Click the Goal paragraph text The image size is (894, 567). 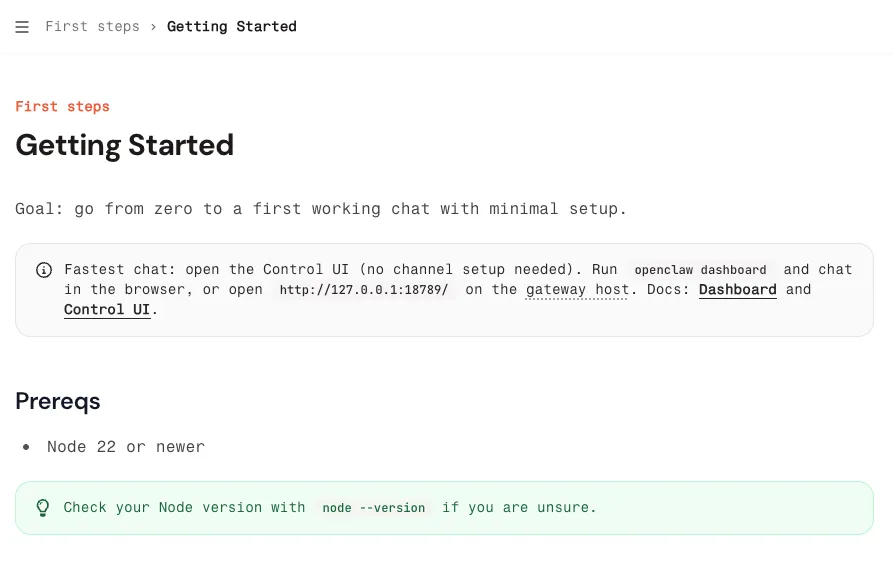(x=321, y=209)
